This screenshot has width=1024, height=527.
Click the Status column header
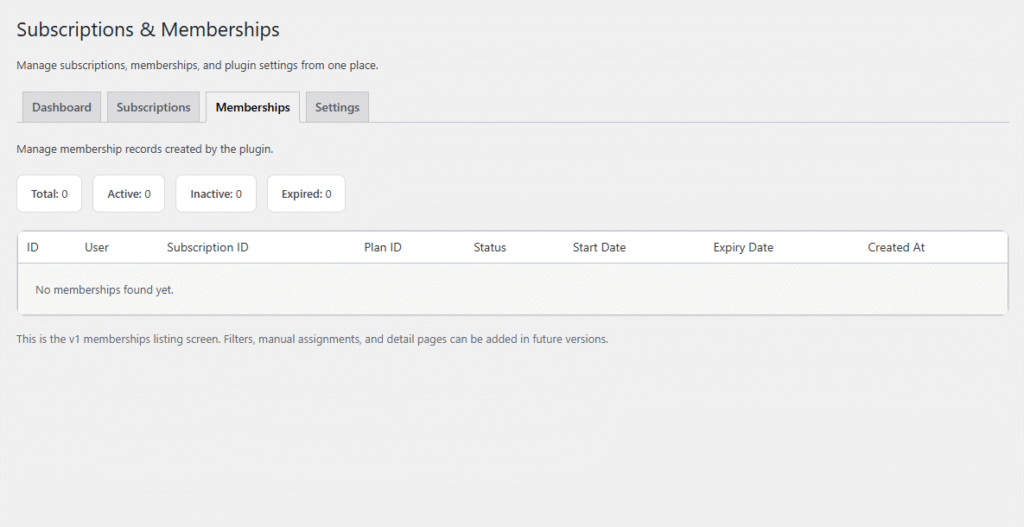(490, 247)
